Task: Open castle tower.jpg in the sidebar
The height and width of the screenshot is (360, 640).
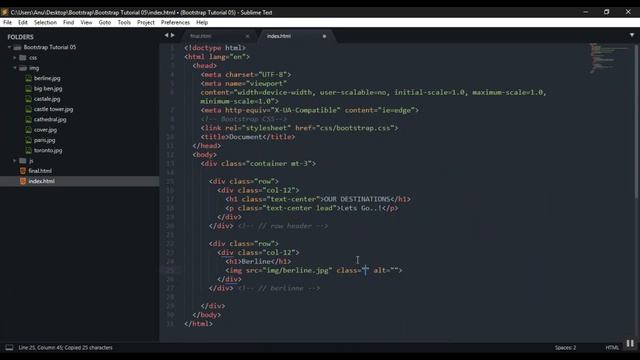Action: coord(53,109)
